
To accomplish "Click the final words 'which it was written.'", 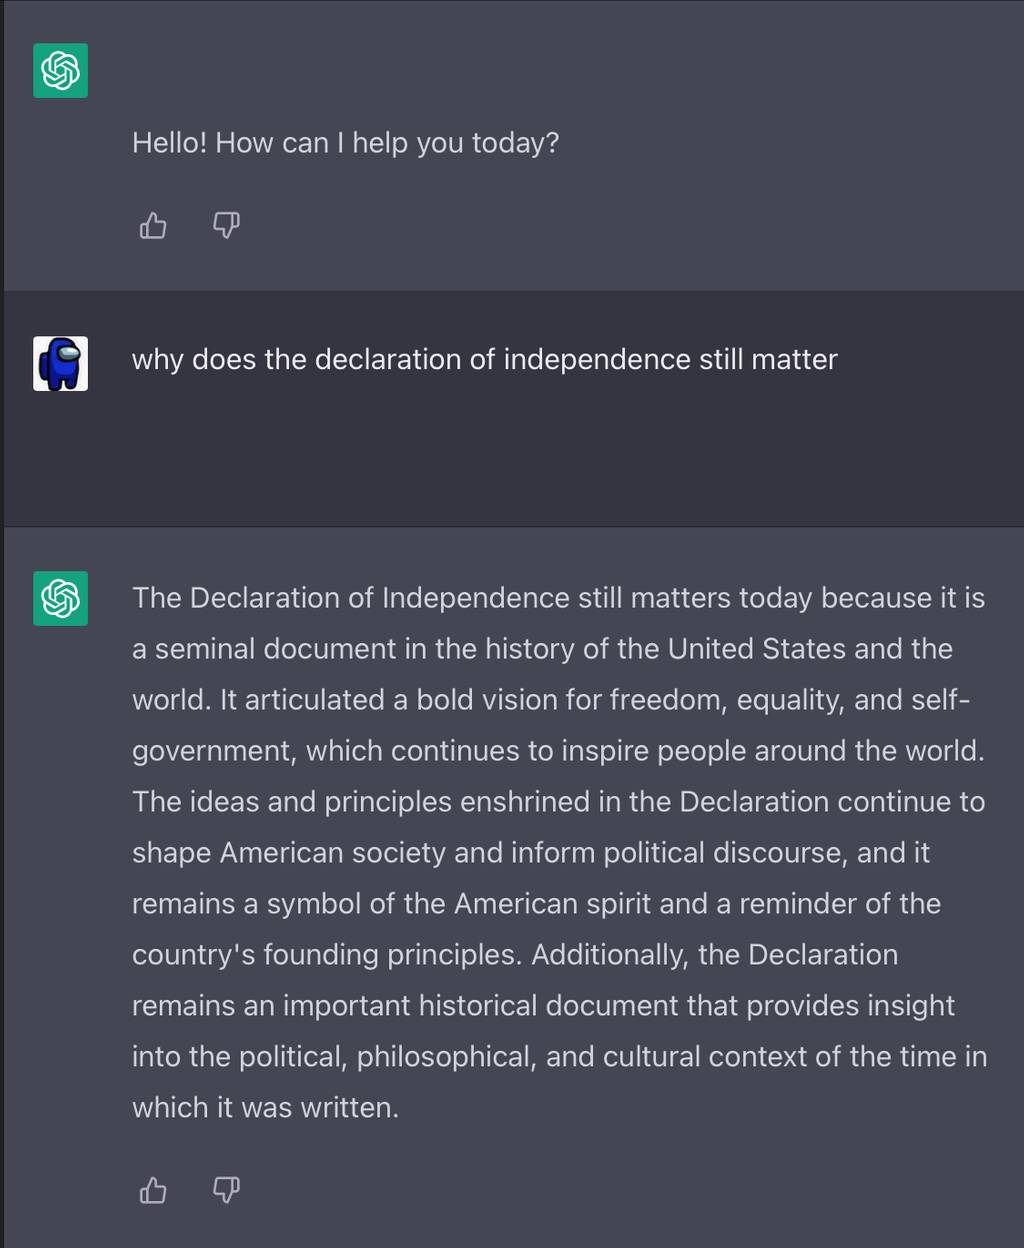I will click(x=265, y=1108).
